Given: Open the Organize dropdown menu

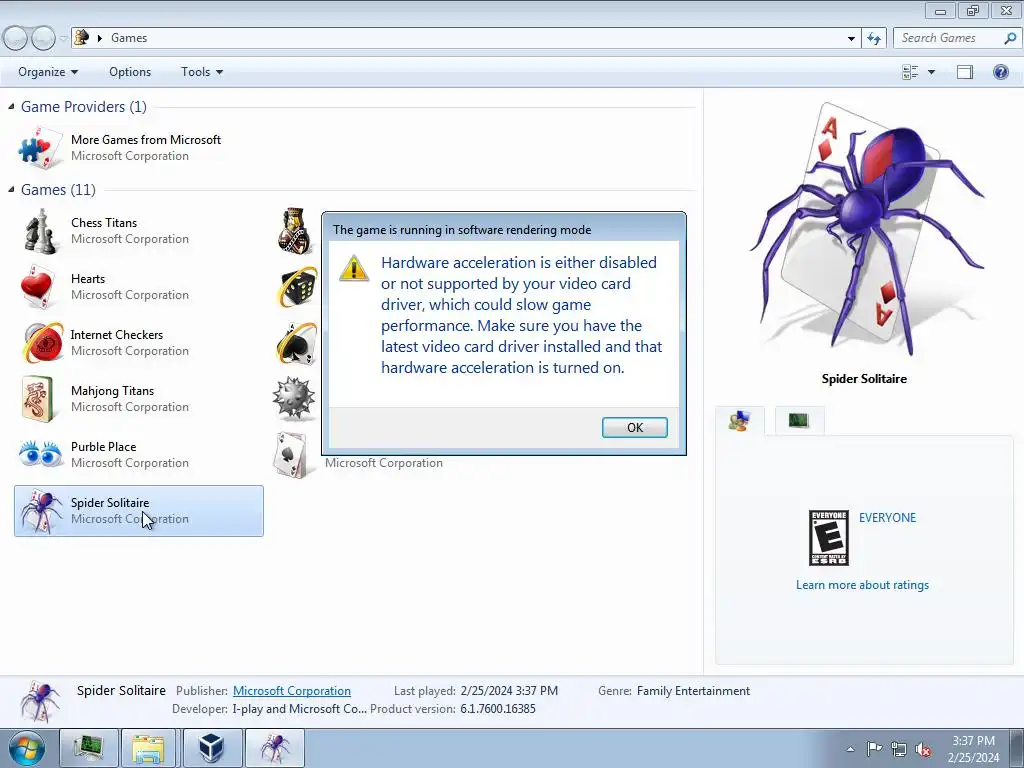Looking at the screenshot, I should tap(48, 72).
